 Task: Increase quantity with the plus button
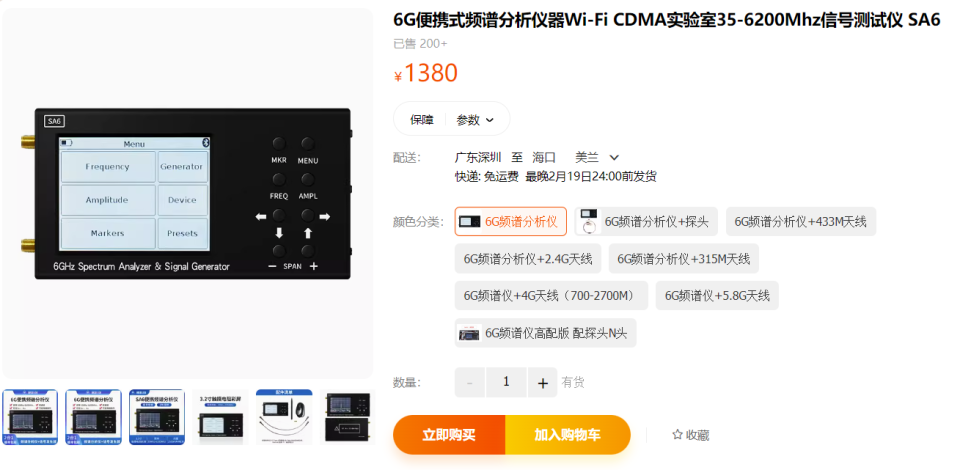point(542,382)
